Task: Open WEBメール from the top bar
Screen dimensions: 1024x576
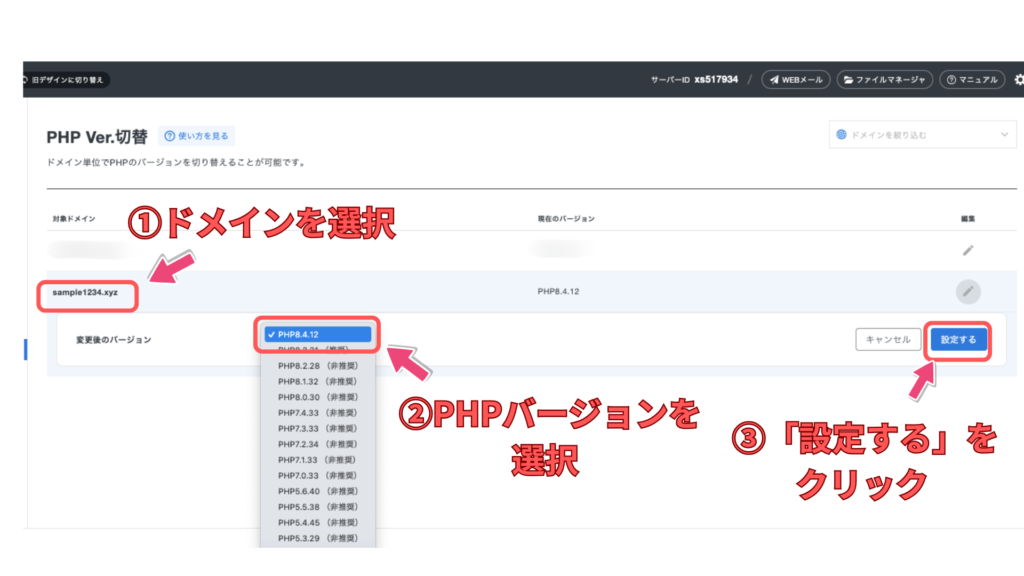Action: tap(795, 79)
